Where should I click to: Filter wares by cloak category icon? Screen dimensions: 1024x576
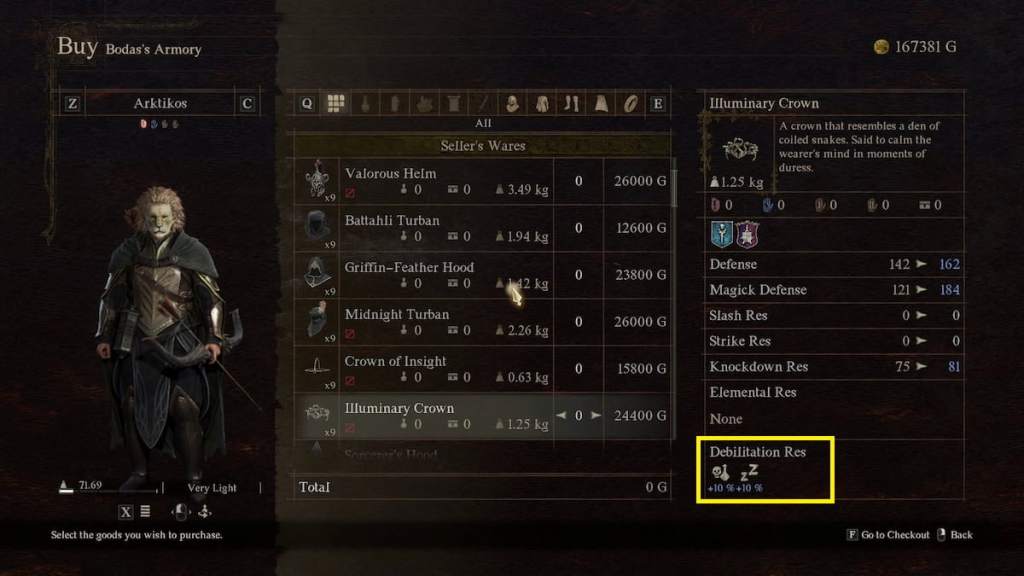coord(601,103)
